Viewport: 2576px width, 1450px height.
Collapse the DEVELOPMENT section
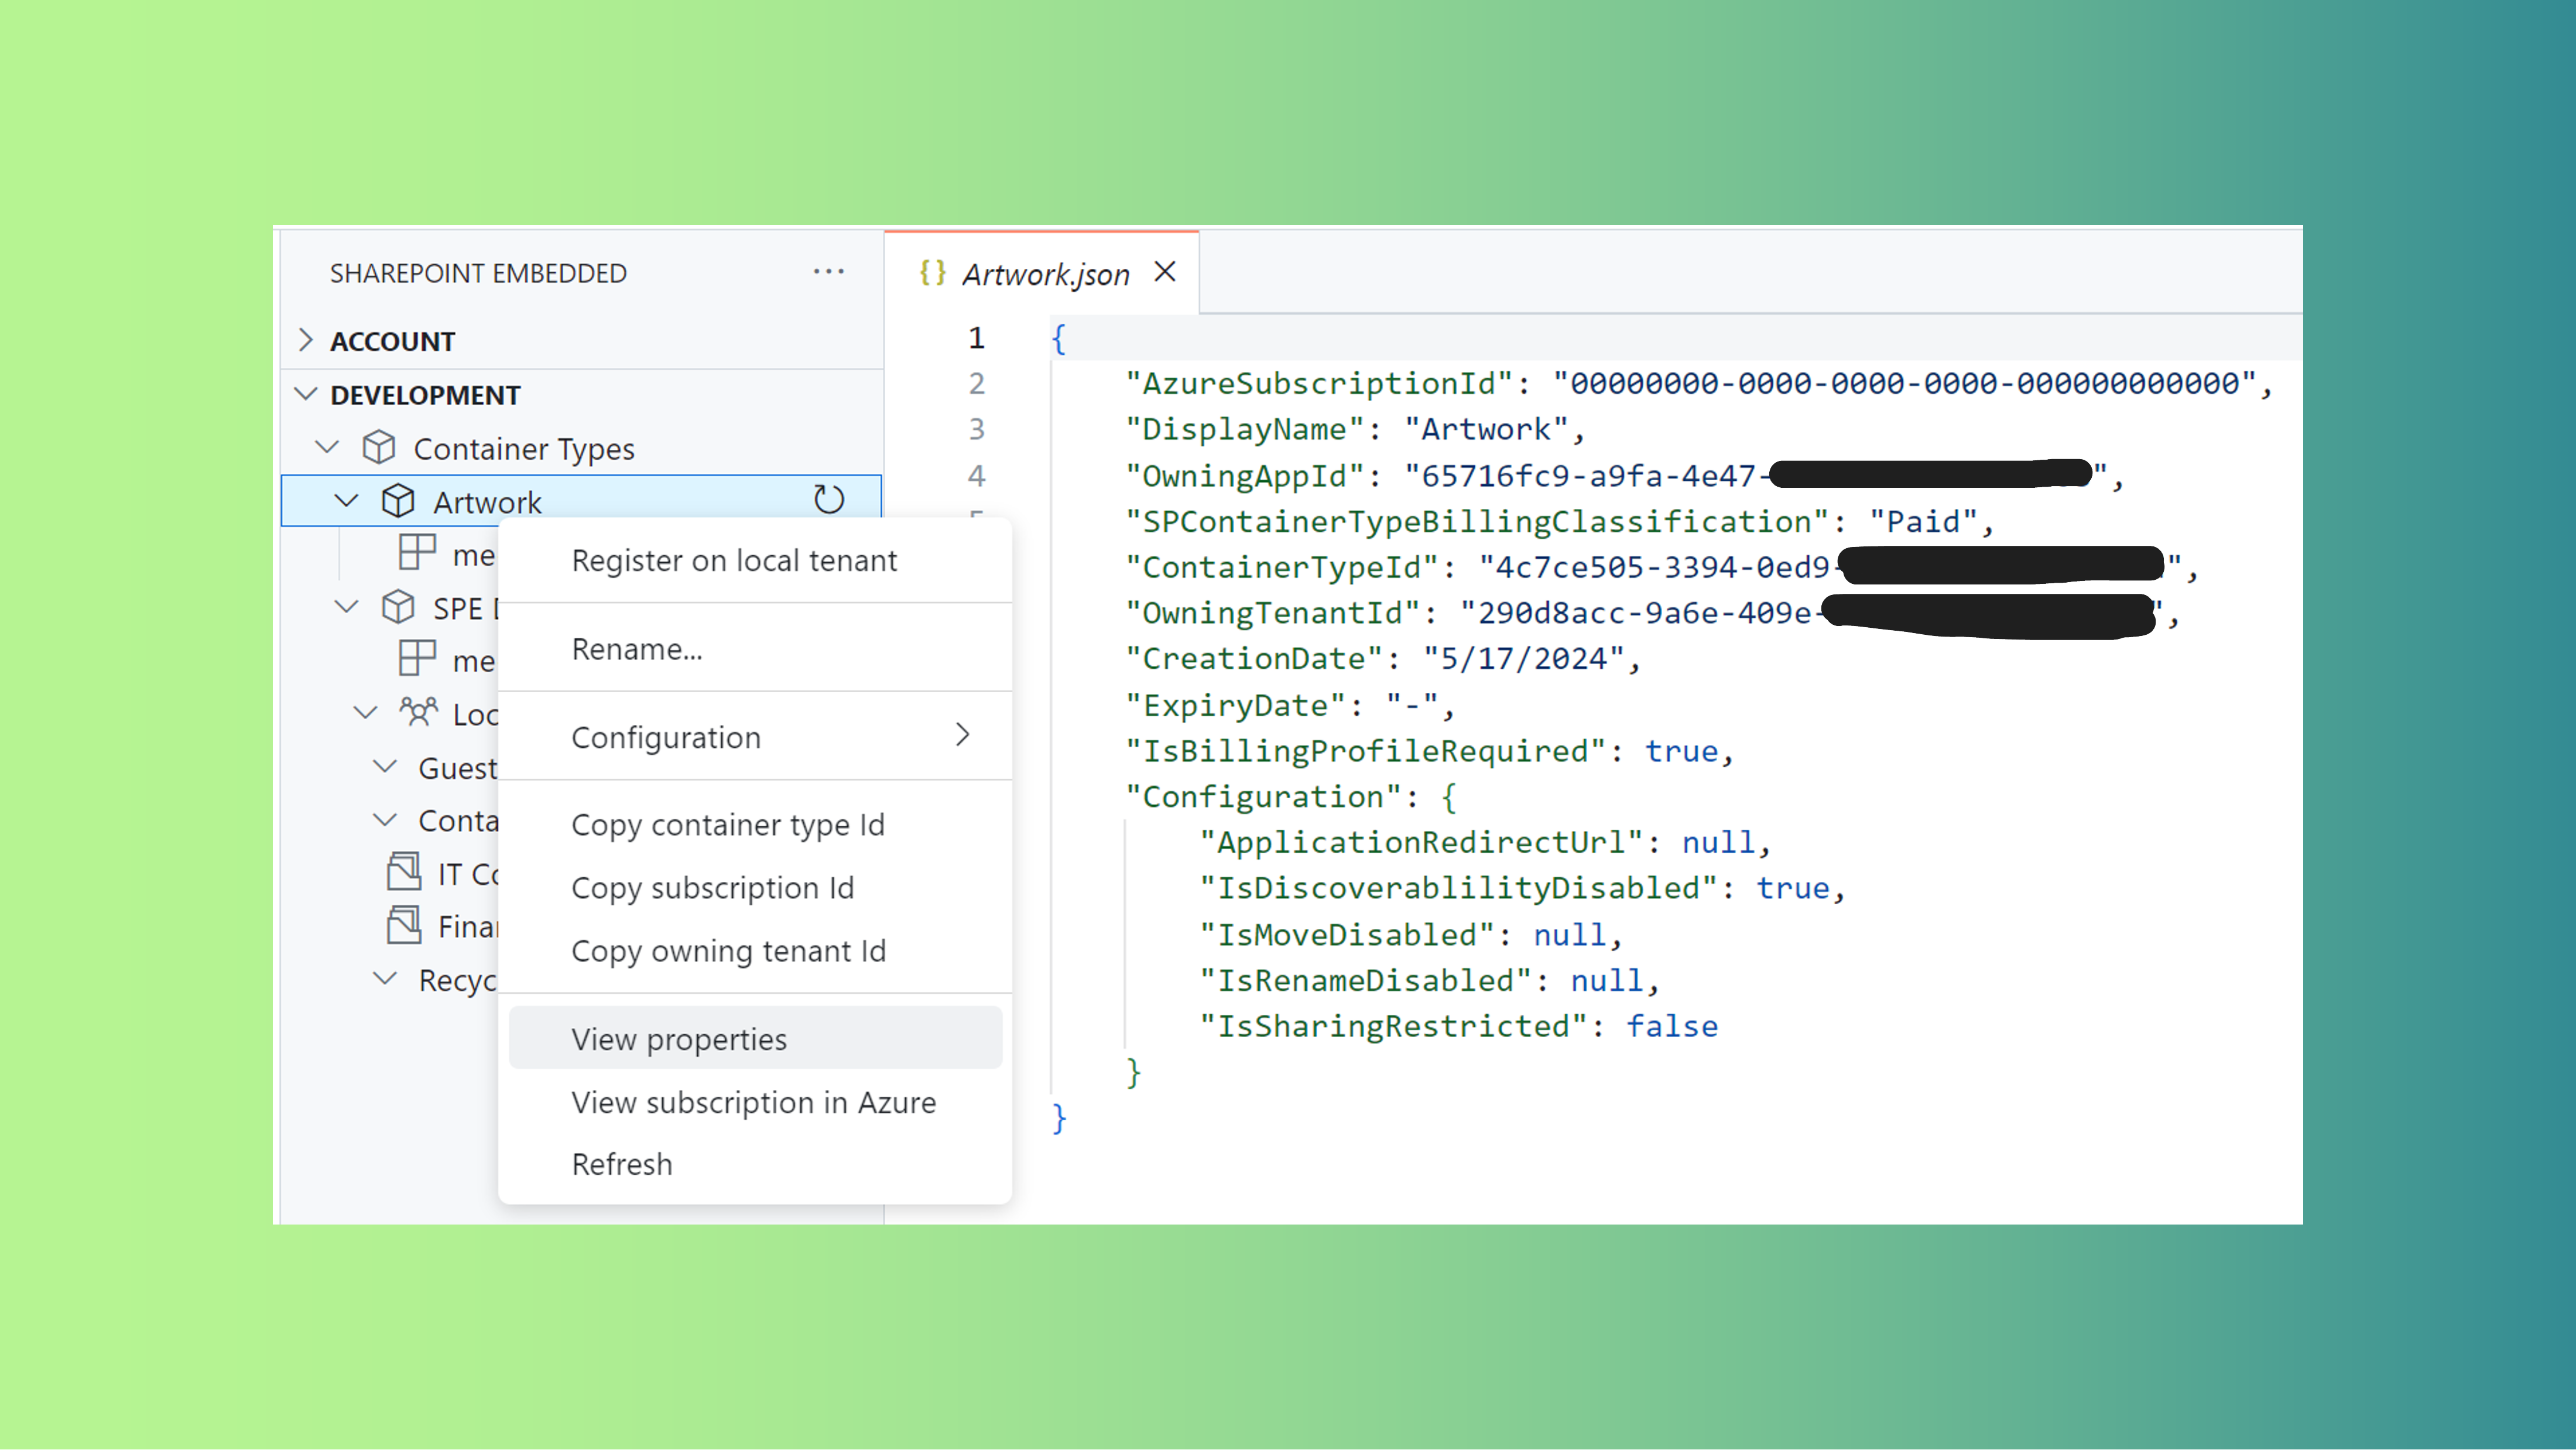tap(307, 393)
